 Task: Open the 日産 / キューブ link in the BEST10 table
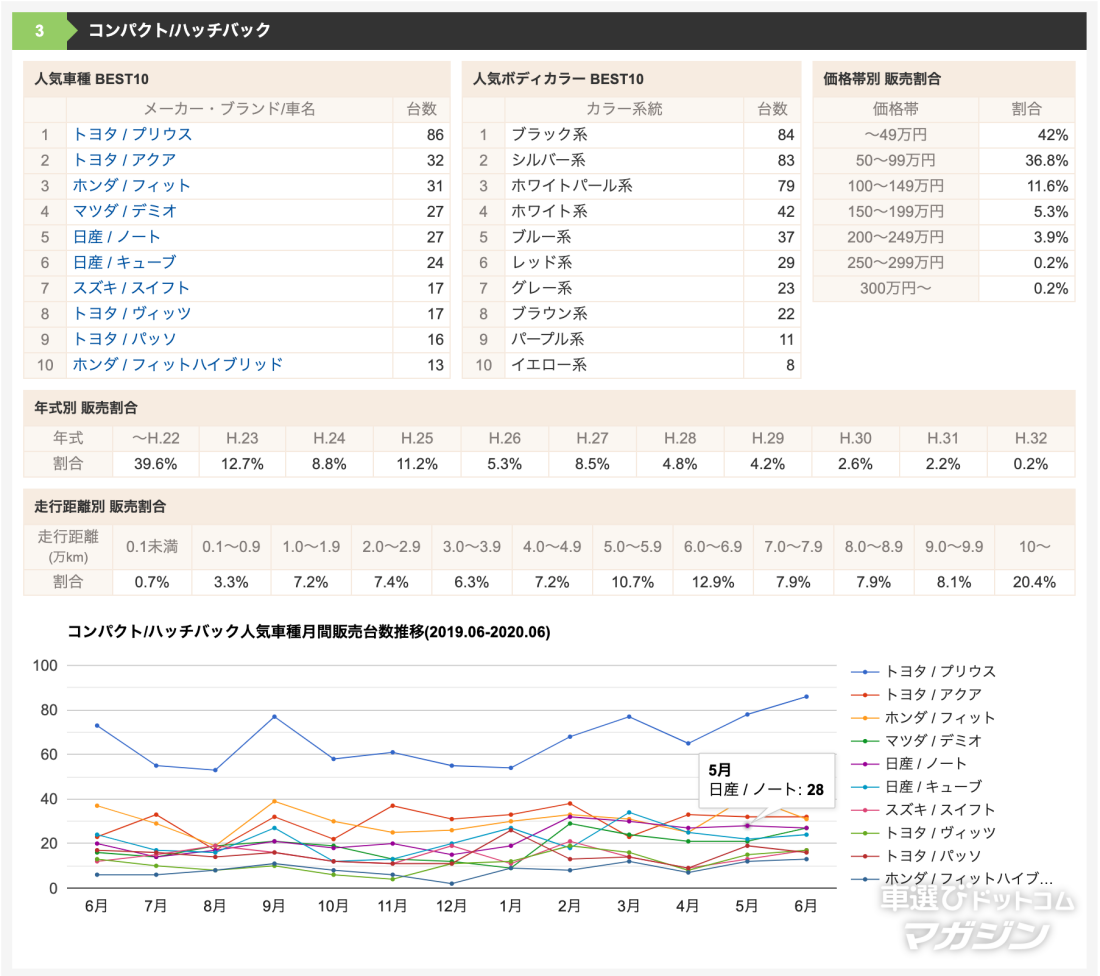pos(124,262)
